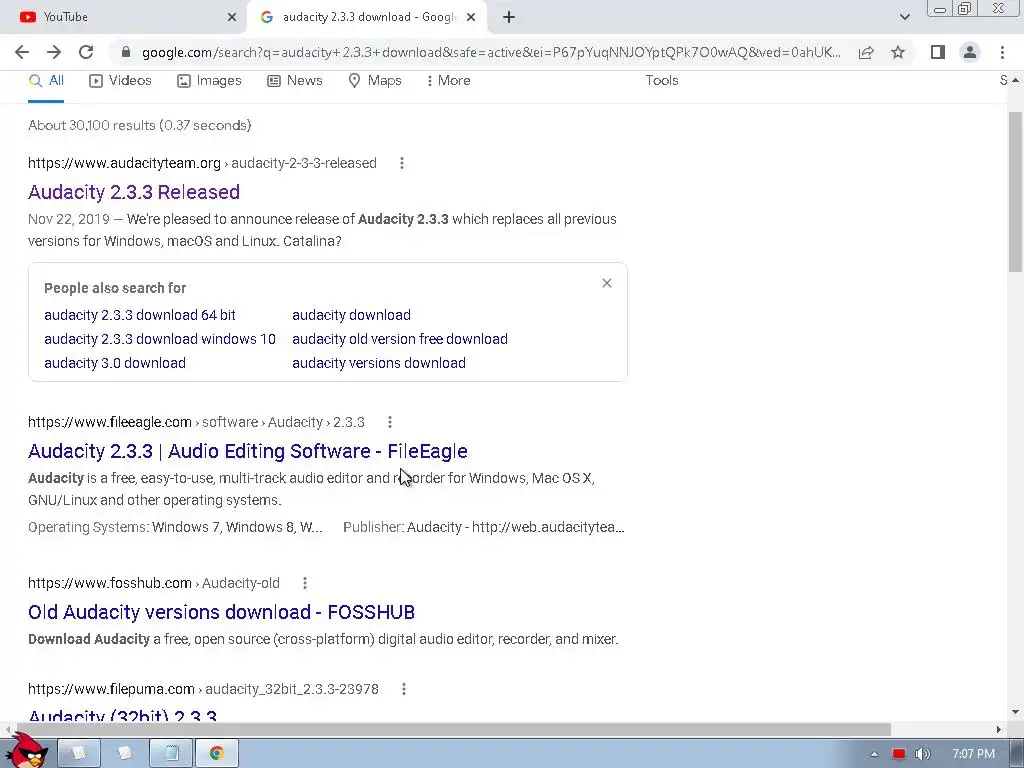
Task: Search audacity 2.3.3 download windows 10
Action: [160, 339]
